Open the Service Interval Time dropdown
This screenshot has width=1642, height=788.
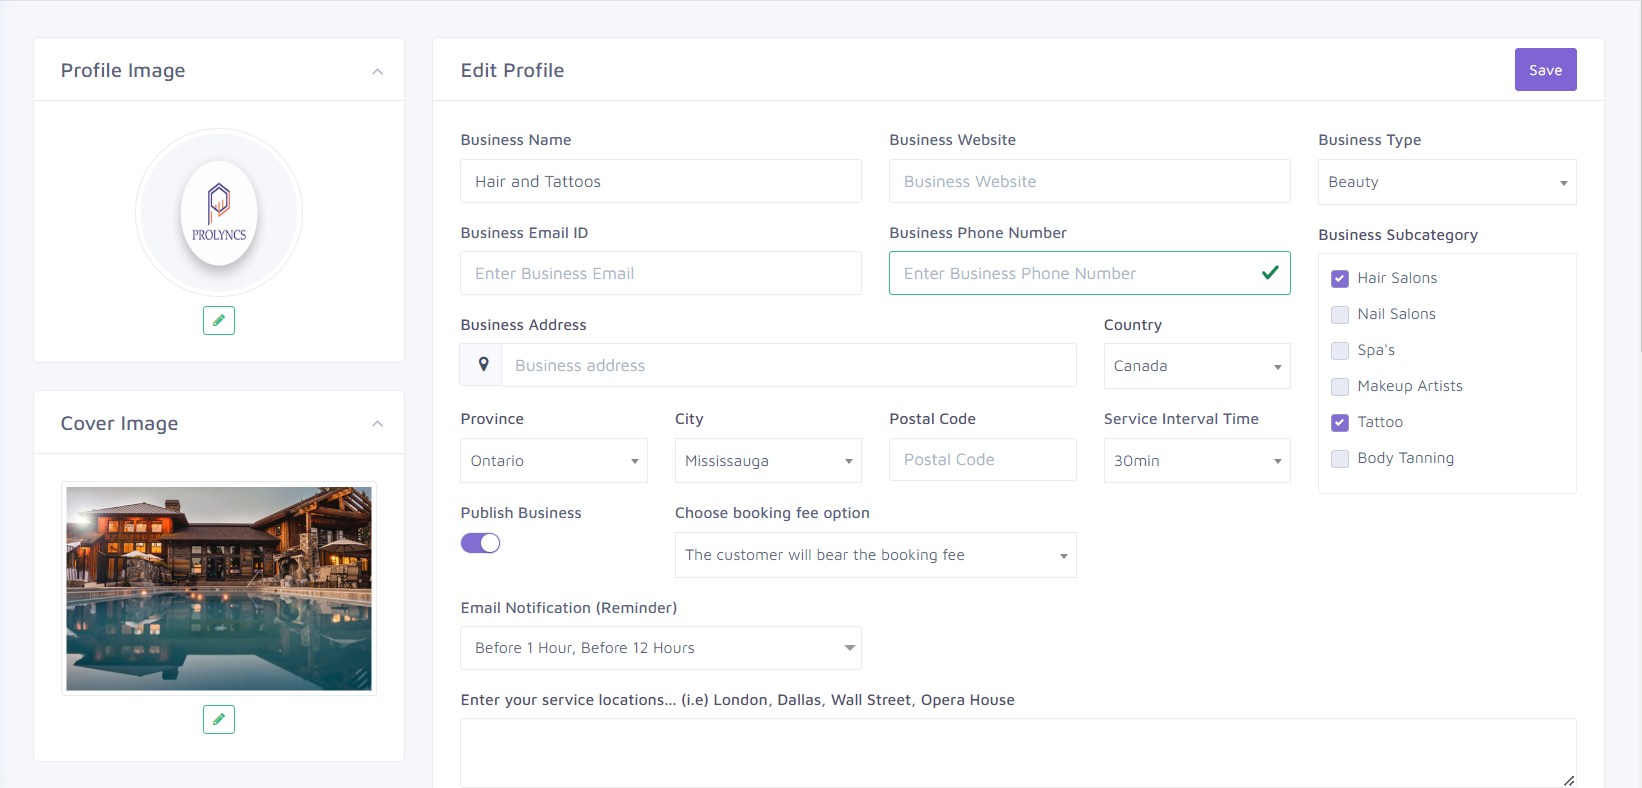(1197, 461)
